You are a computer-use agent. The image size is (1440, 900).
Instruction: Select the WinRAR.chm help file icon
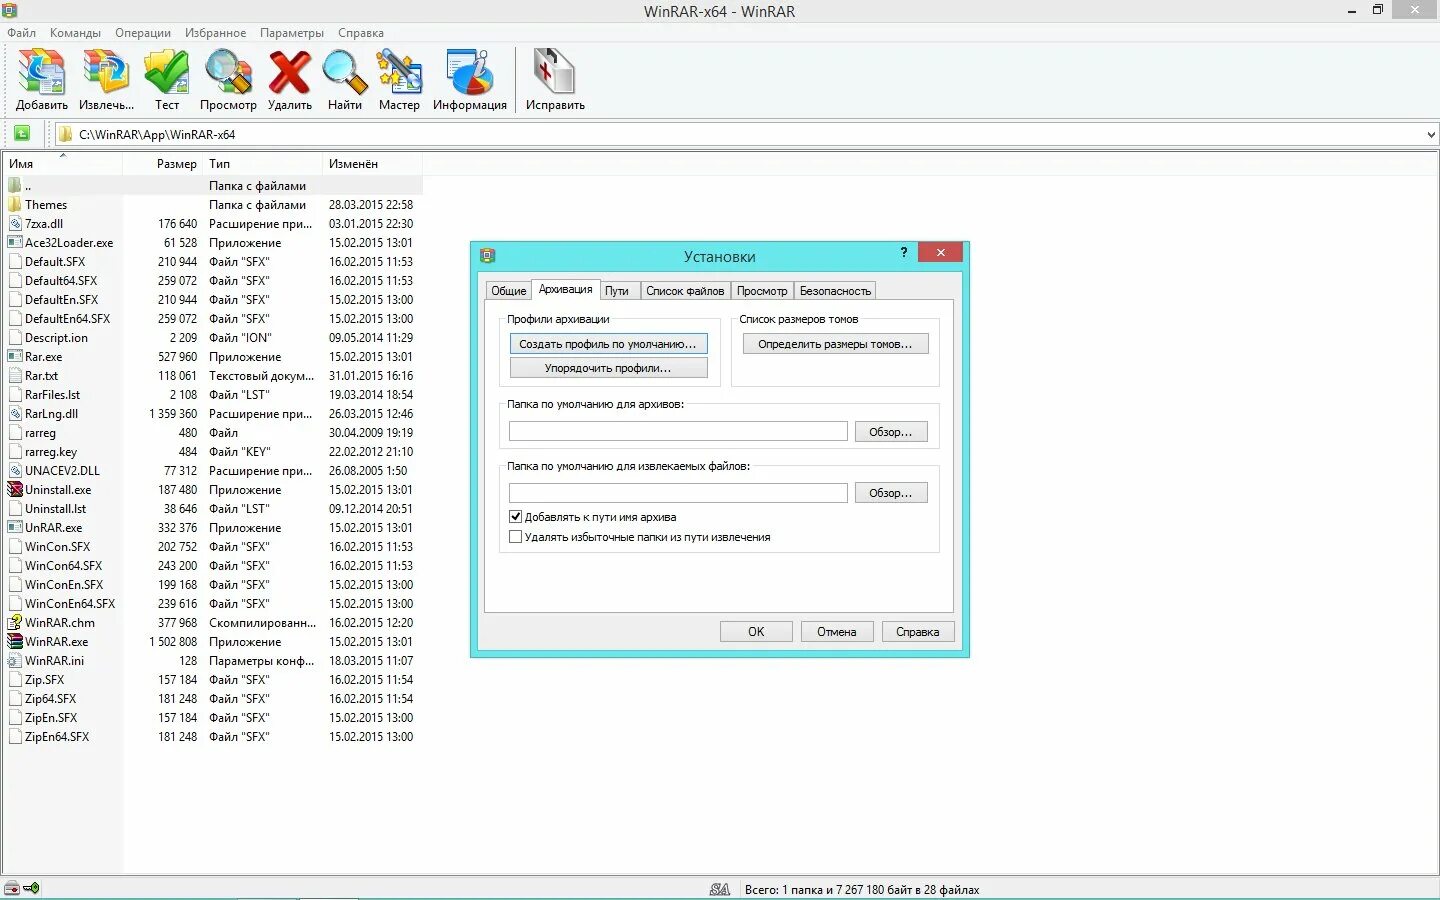(x=15, y=622)
